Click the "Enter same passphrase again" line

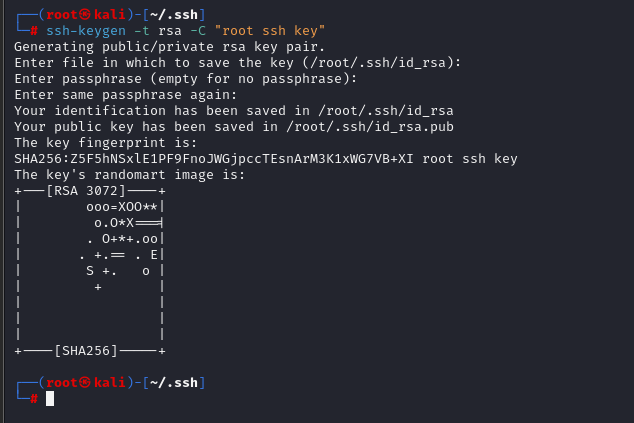(x=125, y=95)
